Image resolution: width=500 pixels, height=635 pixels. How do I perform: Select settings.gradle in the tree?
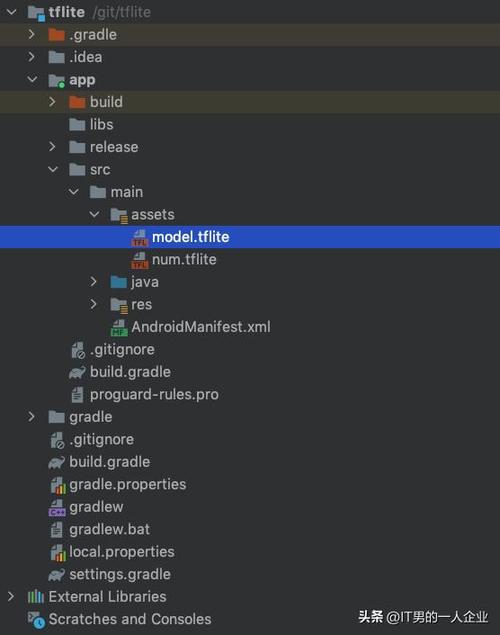120,574
